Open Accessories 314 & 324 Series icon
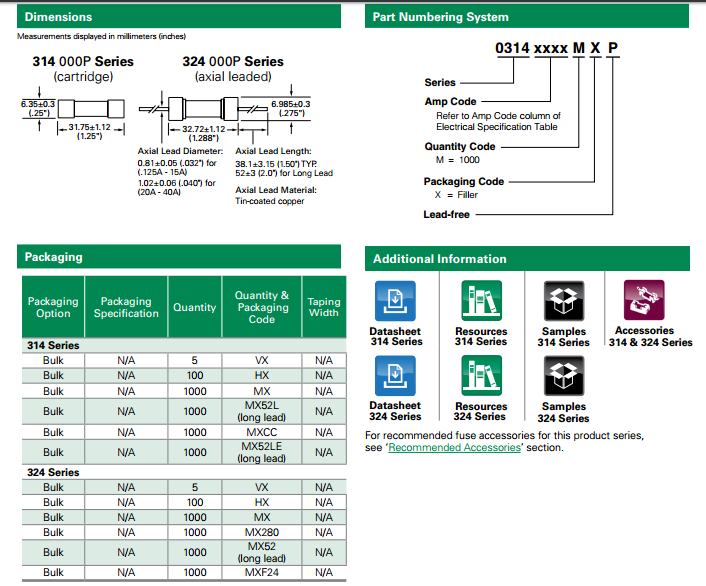 pyautogui.click(x=644, y=300)
